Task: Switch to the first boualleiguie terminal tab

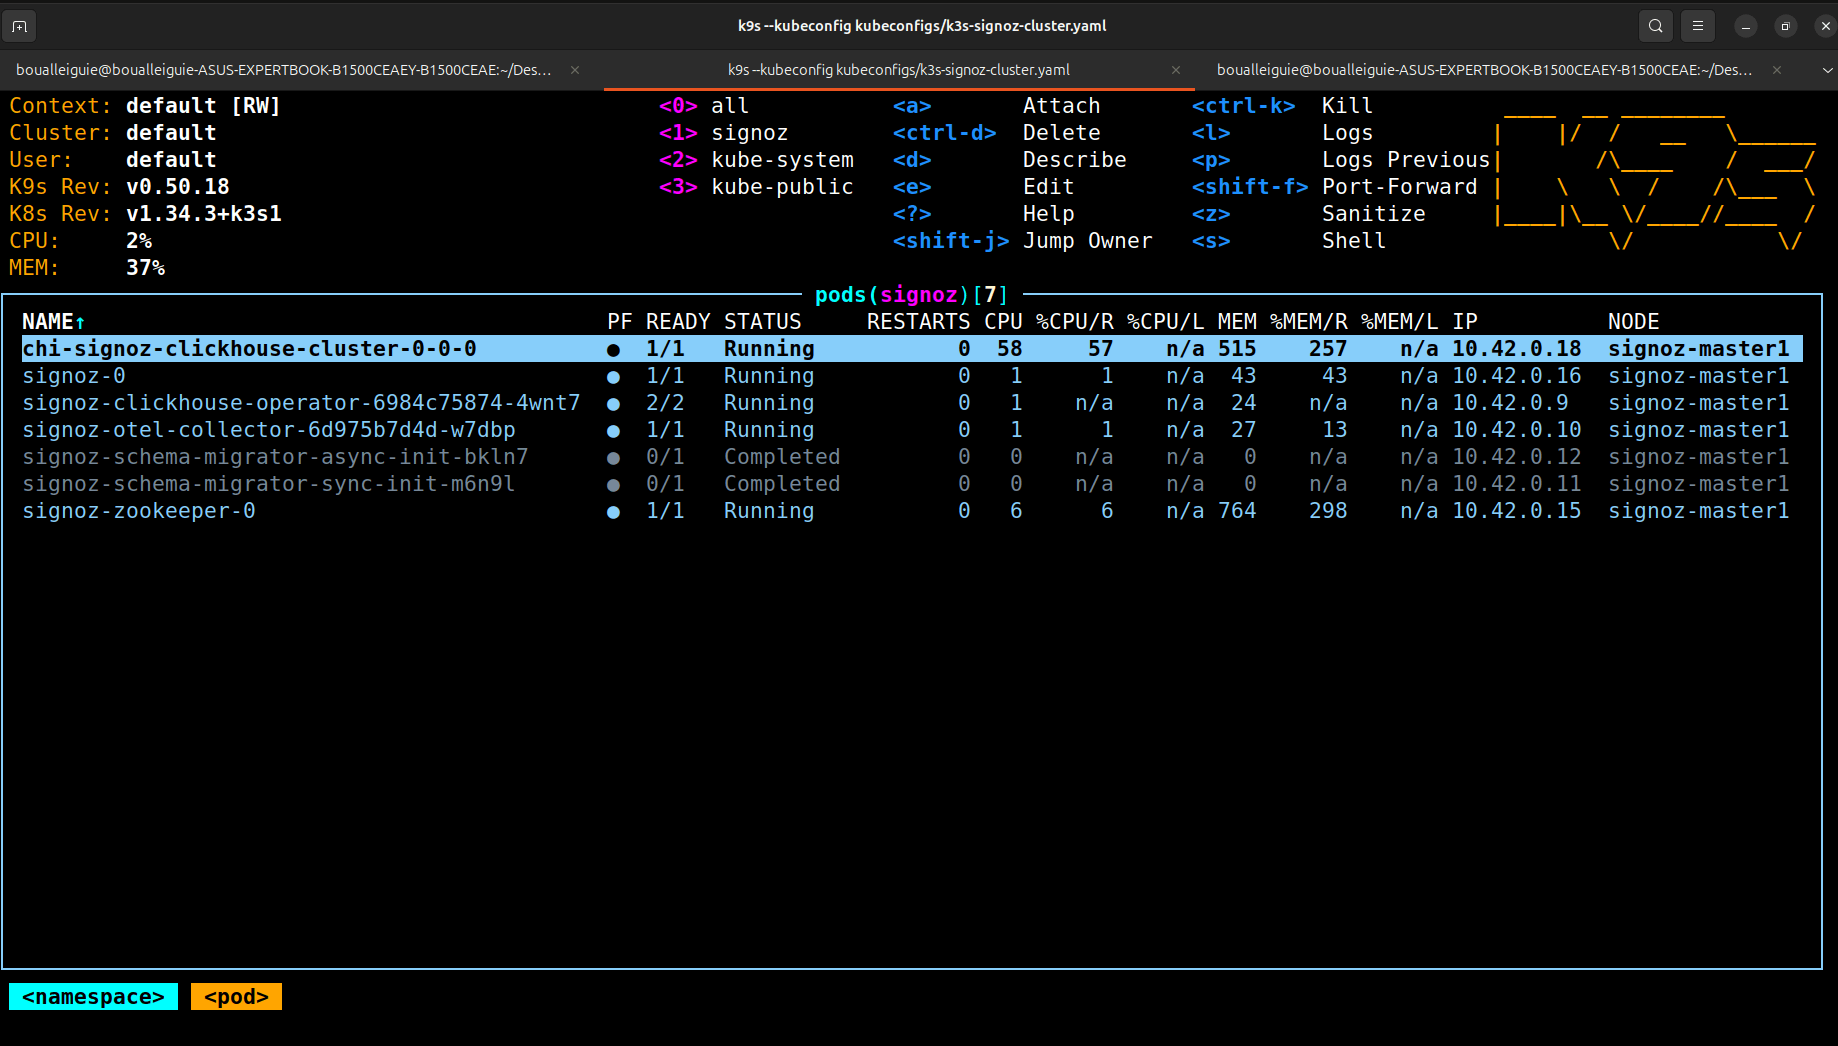Action: (284, 70)
